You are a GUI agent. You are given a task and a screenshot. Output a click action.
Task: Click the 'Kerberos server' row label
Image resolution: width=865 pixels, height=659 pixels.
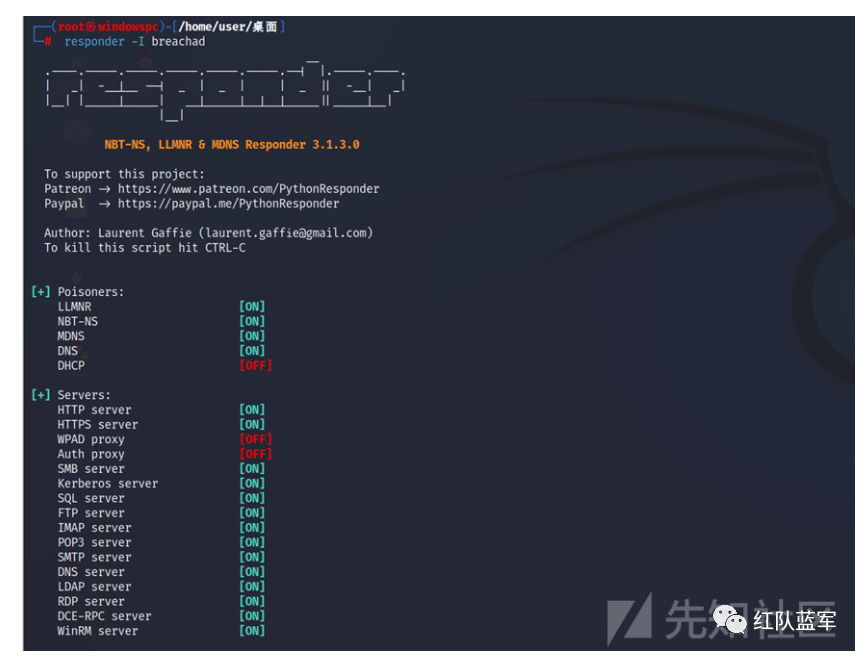pyautogui.click(x=108, y=484)
